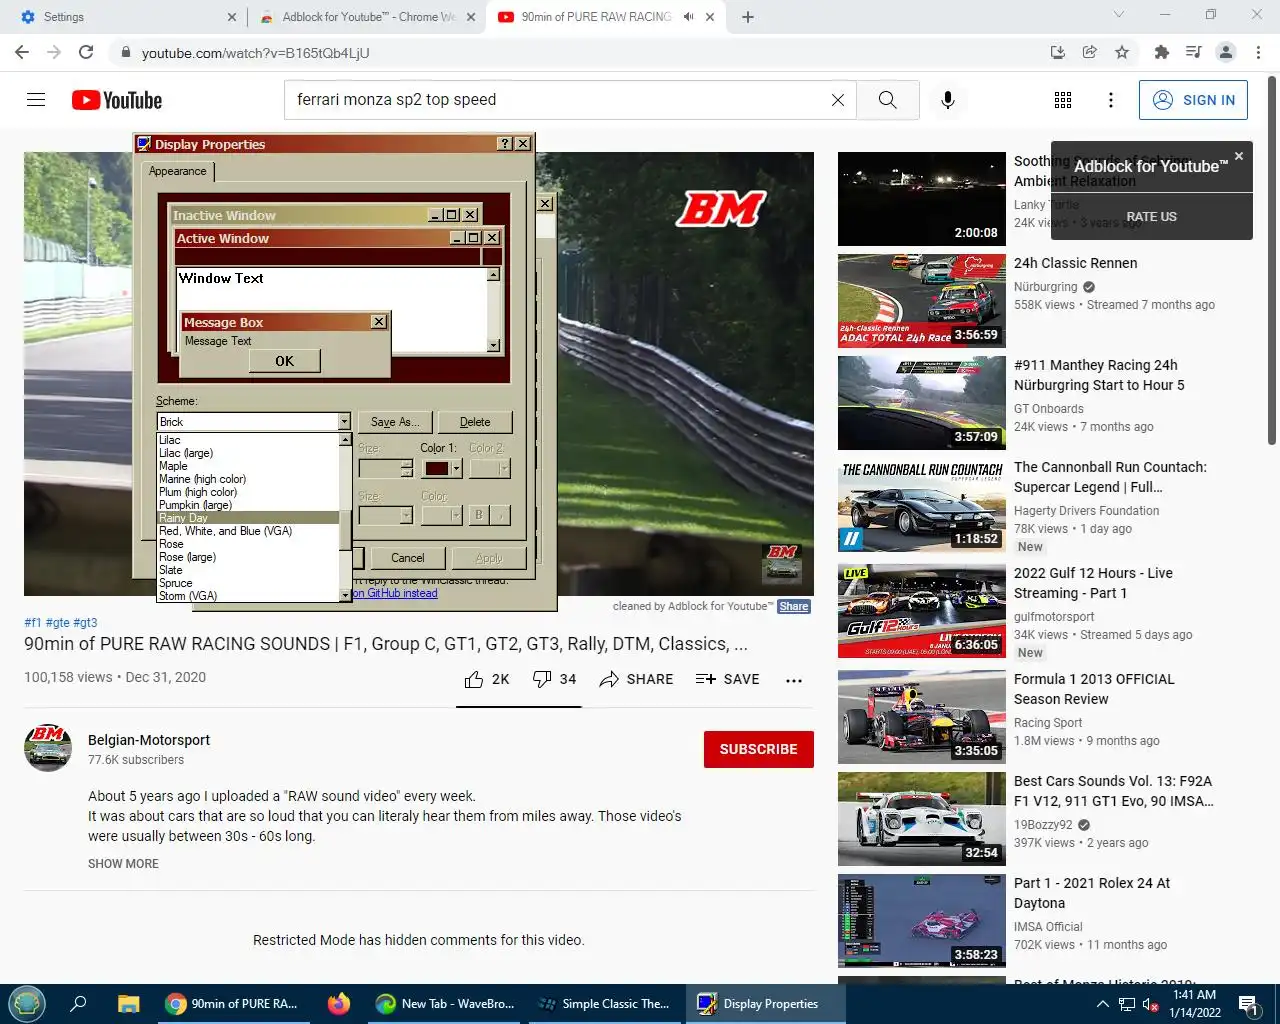The height and width of the screenshot is (1024, 1280).
Task: Select Red, White, and Blue (VGA)
Action: tap(248, 531)
